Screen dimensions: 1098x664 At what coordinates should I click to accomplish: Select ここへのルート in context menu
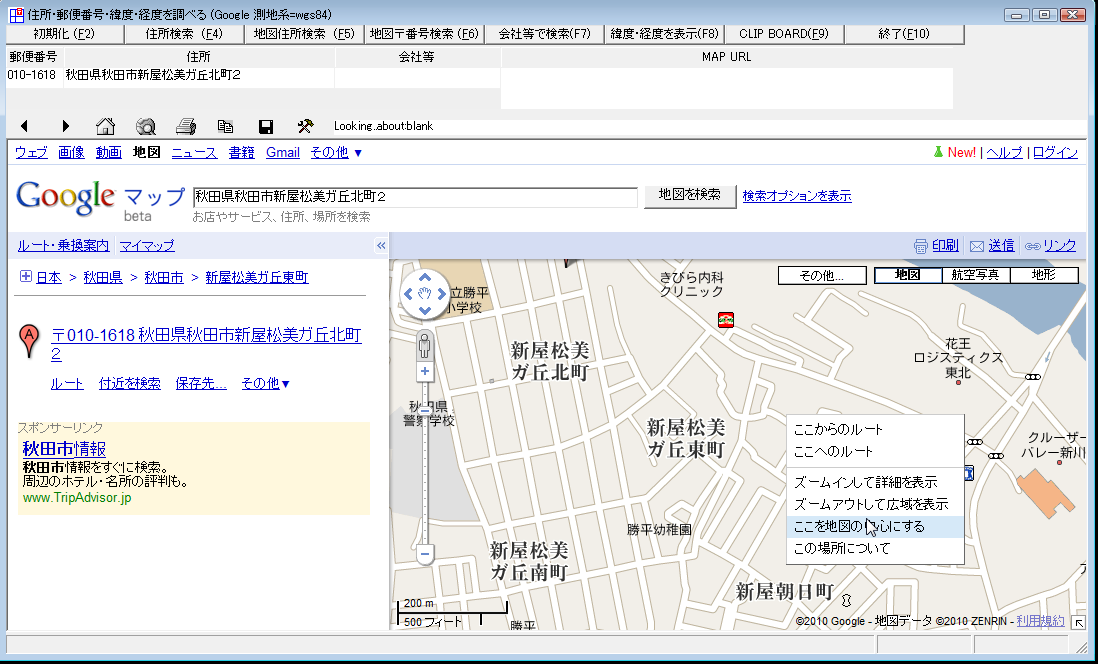point(875,451)
